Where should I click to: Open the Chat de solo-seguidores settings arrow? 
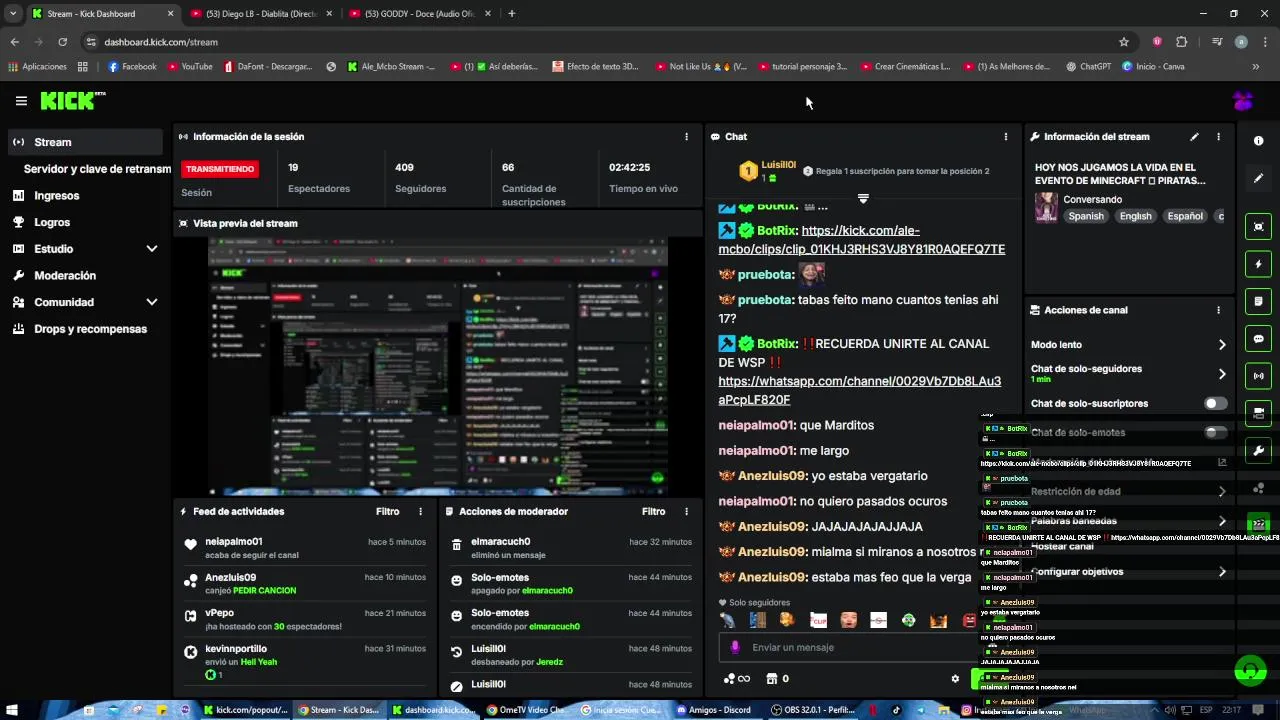pos(1222,374)
